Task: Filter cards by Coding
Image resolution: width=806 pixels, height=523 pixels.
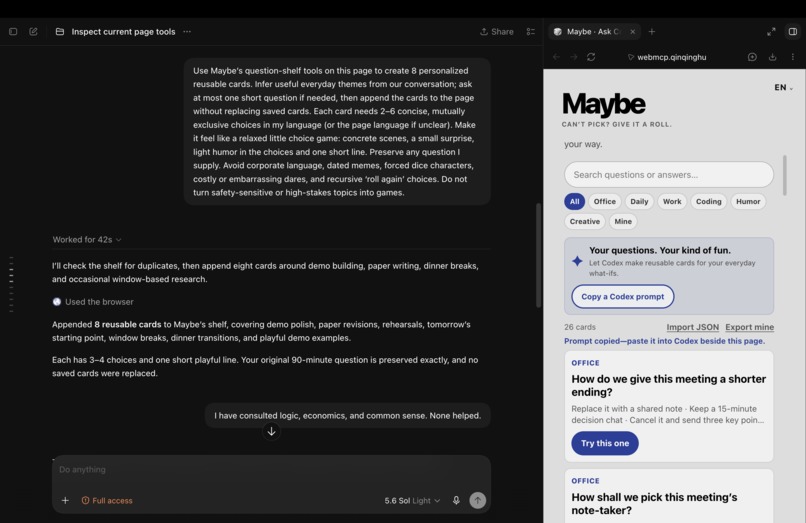Action: 708,202
